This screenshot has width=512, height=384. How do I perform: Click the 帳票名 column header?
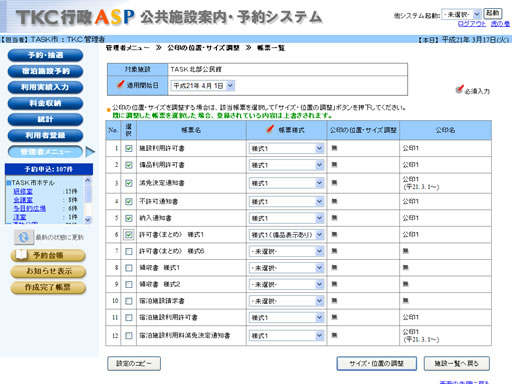coord(191,130)
